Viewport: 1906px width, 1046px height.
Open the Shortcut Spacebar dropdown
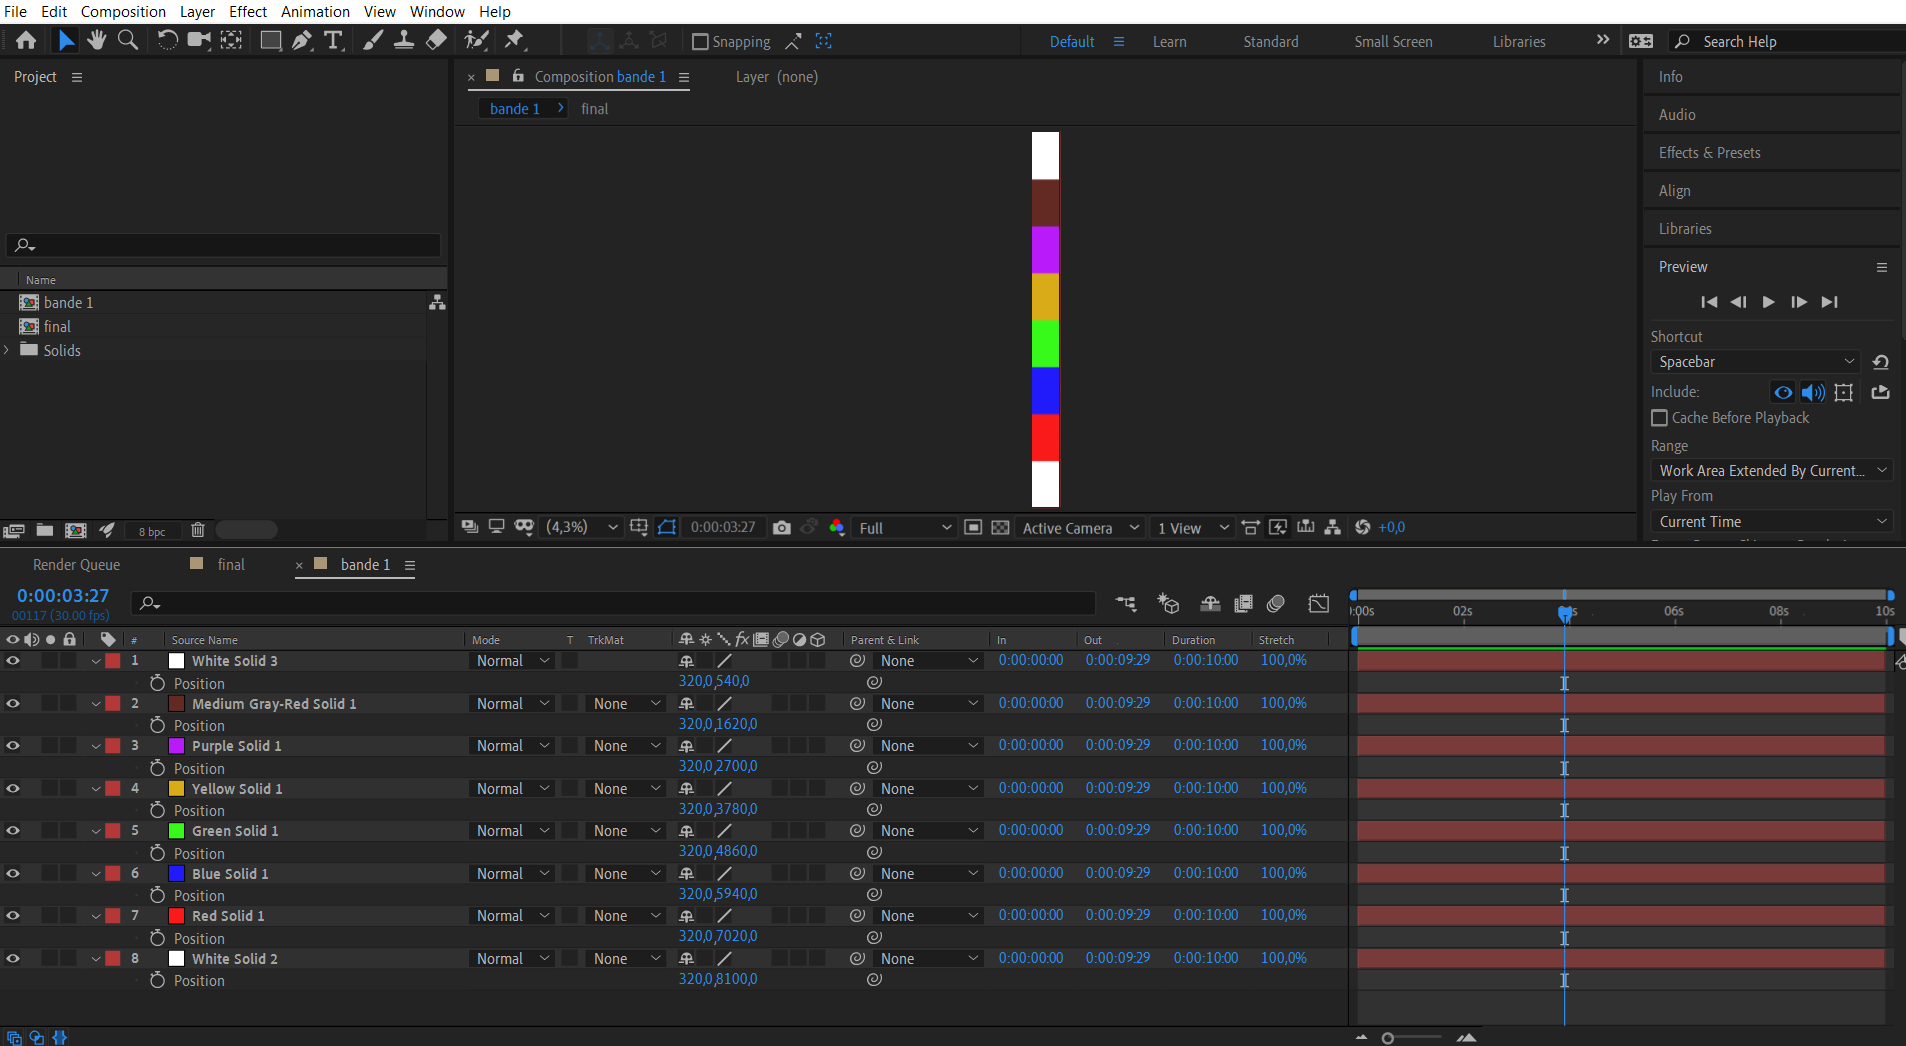(1755, 362)
